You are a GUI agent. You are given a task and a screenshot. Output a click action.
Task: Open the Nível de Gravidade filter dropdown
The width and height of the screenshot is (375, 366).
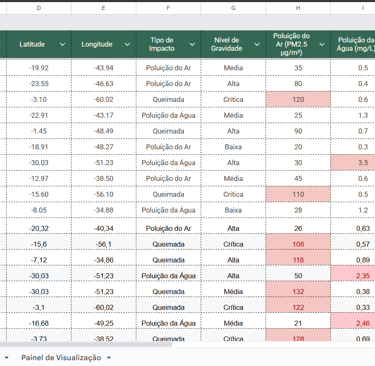257,44
